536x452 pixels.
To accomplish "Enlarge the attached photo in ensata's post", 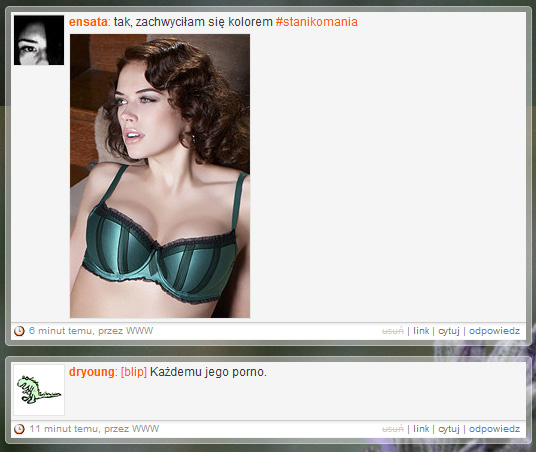I will pos(160,176).
